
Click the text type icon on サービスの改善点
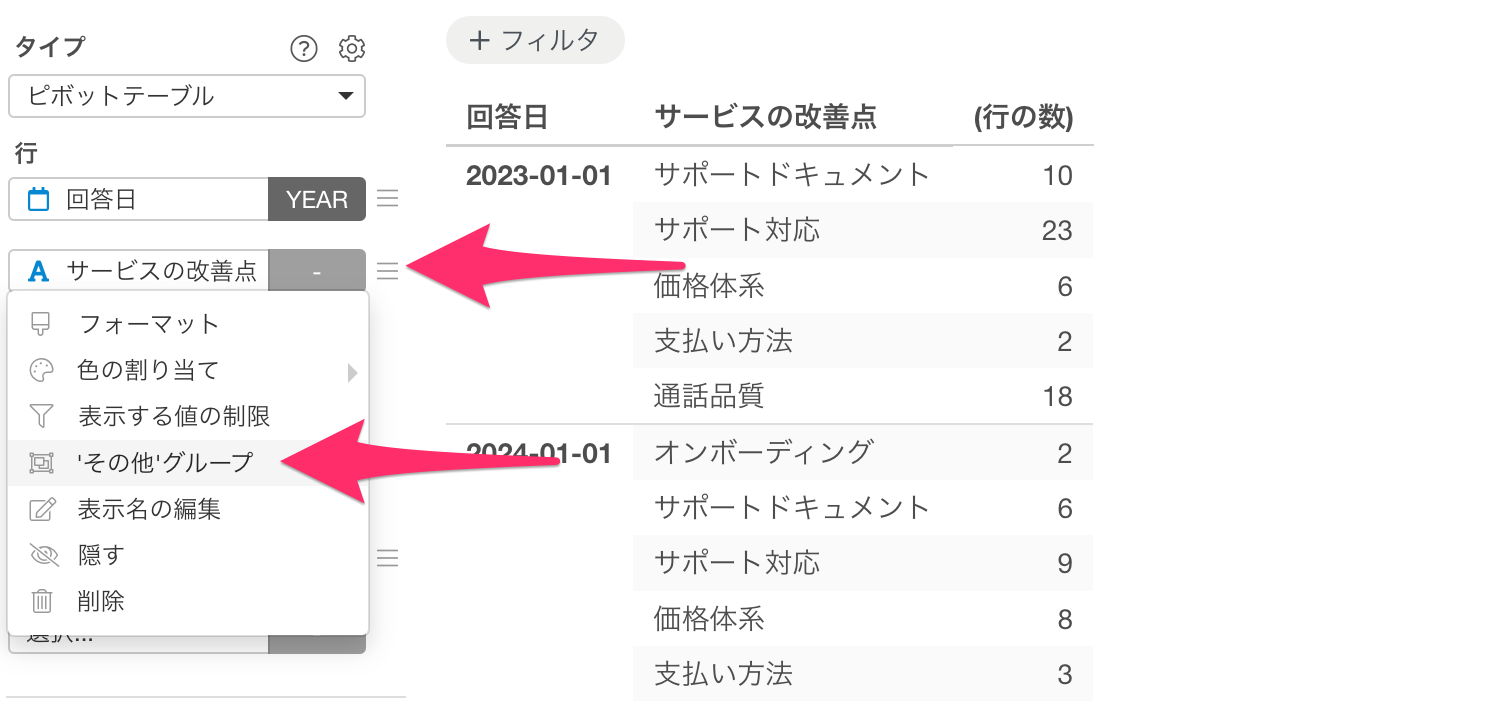[38, 271]
